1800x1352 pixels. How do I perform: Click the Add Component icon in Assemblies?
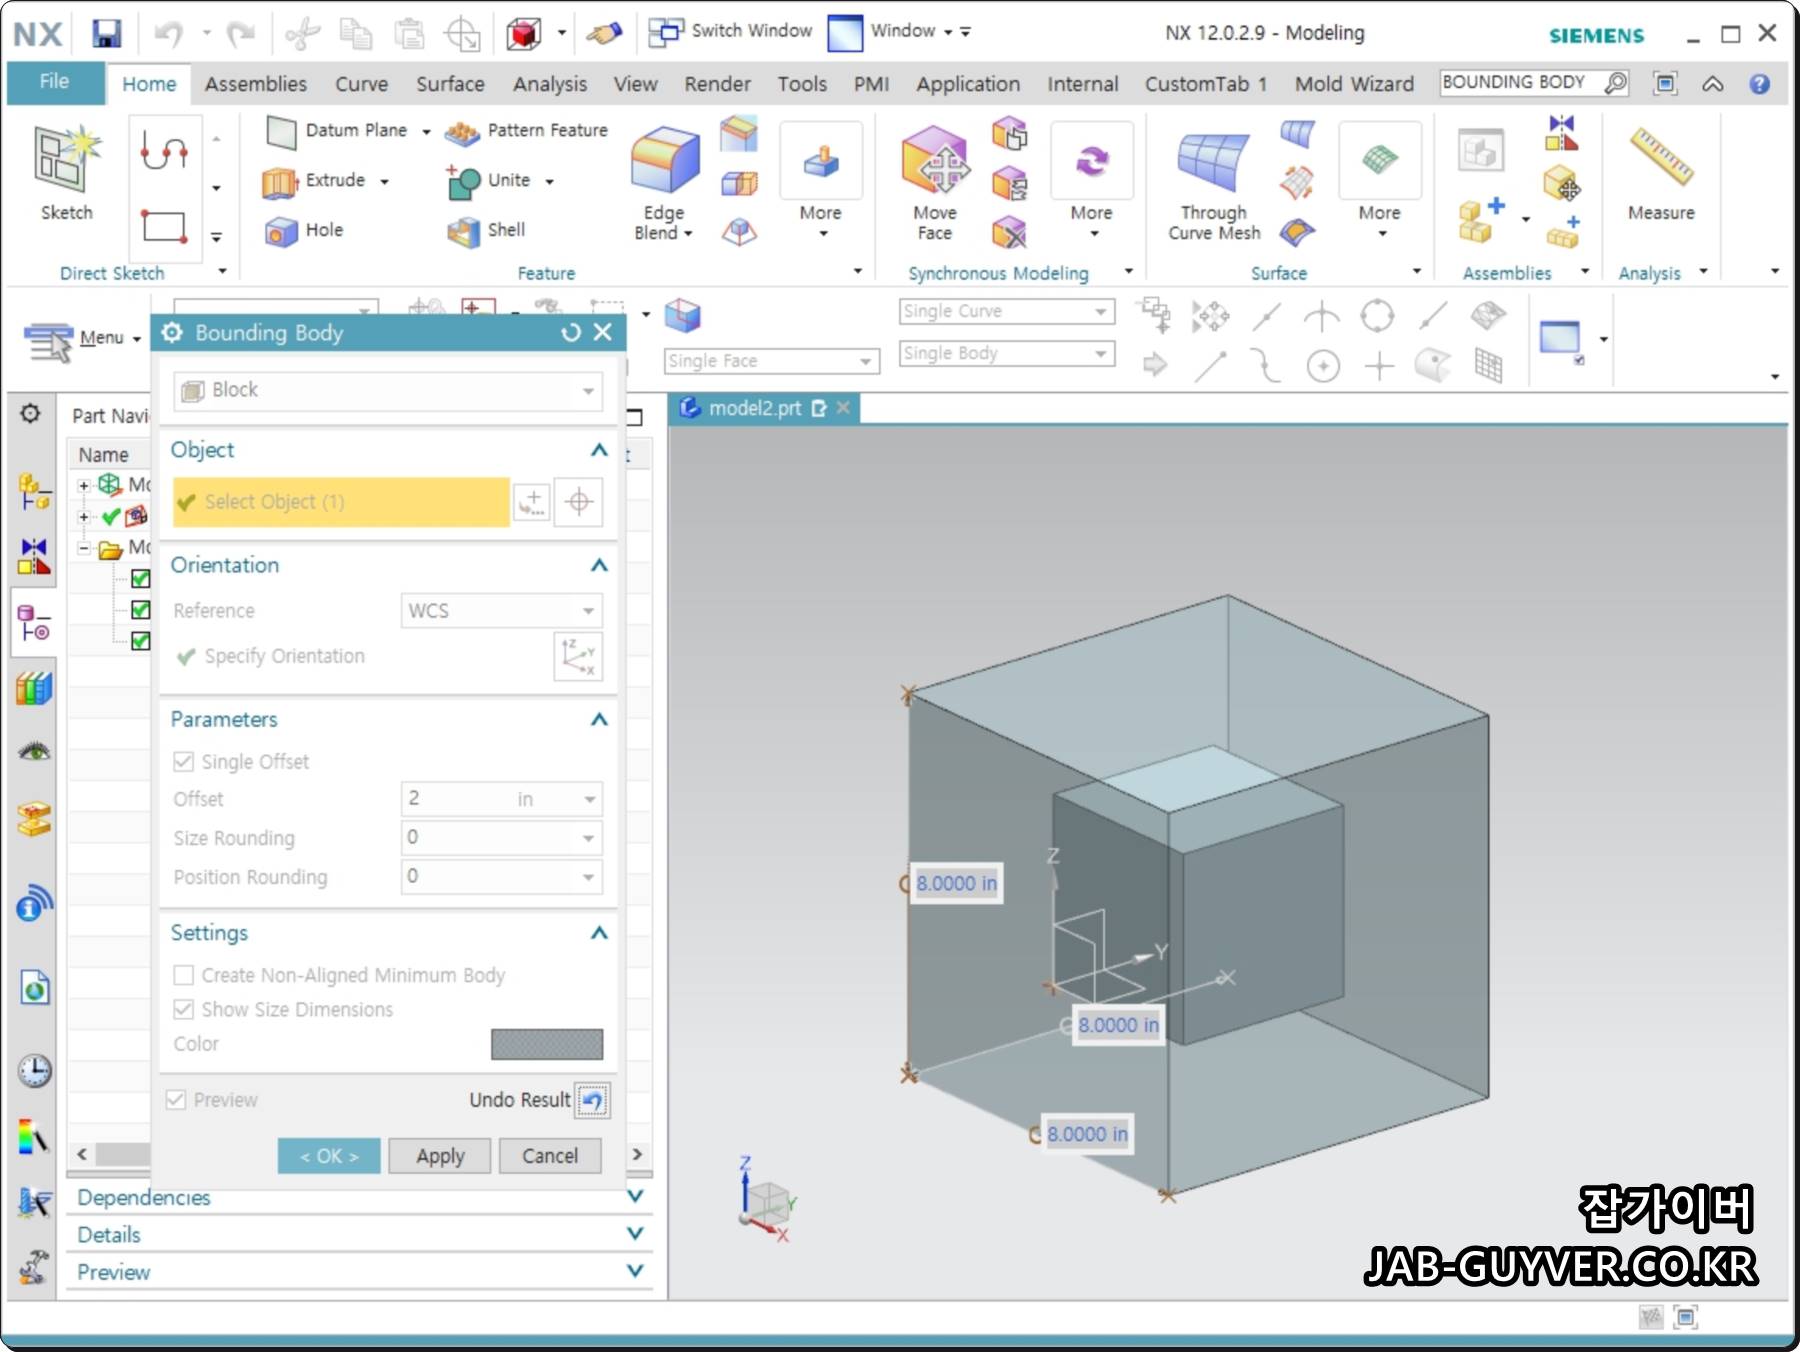coord(1481,221)
